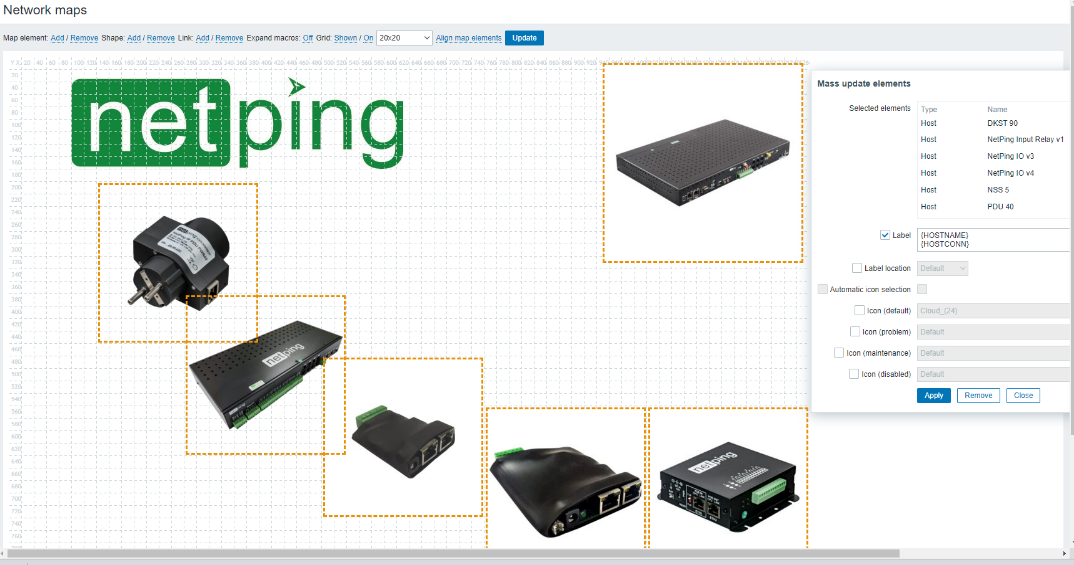
Task: Tick the left Automatic icon selection checkbox
Action: [823, 289]
